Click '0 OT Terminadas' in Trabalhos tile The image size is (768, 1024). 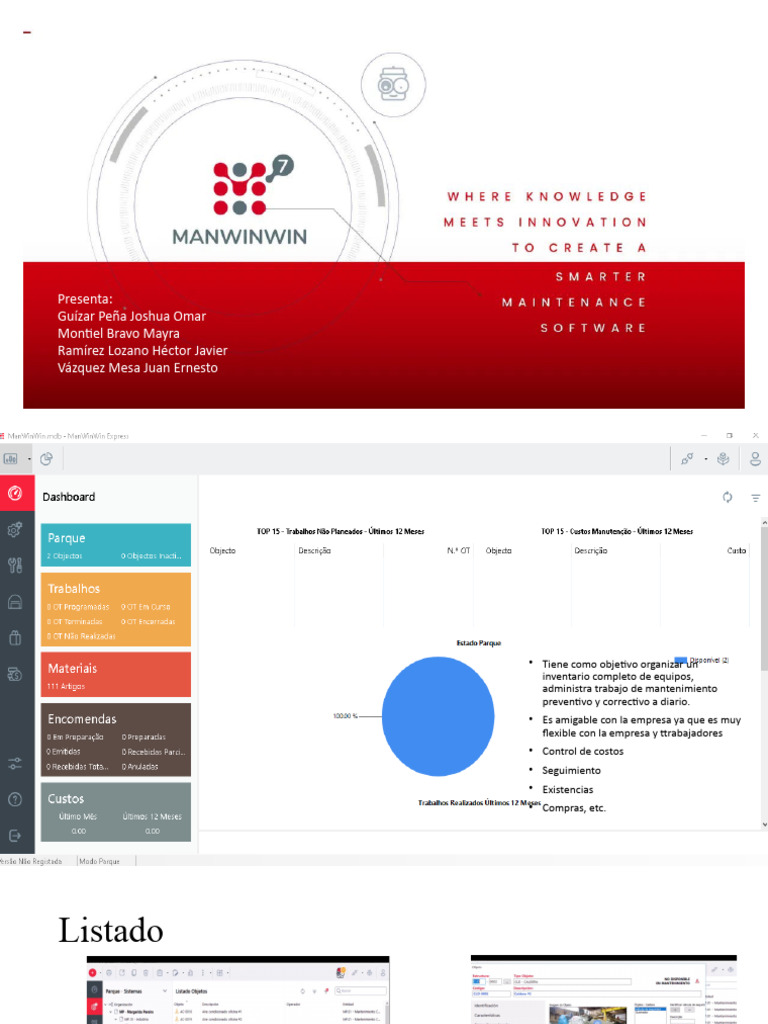click(74, 622)
